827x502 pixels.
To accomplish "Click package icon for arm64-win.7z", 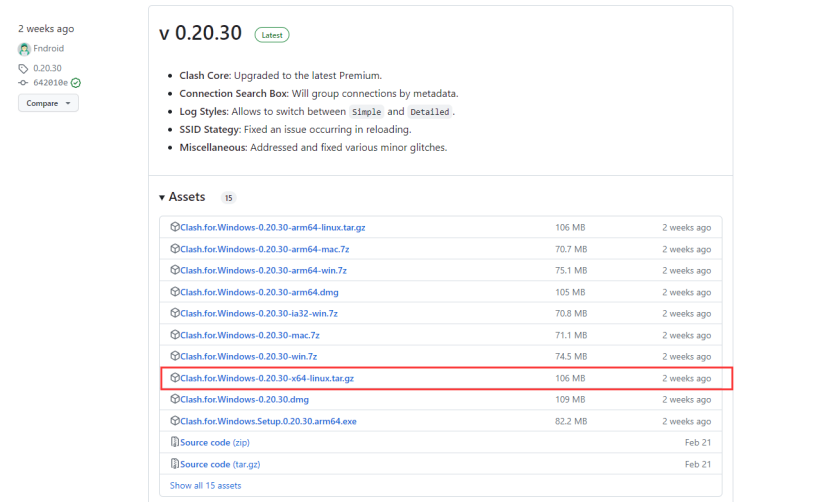I will coord(175,270).
